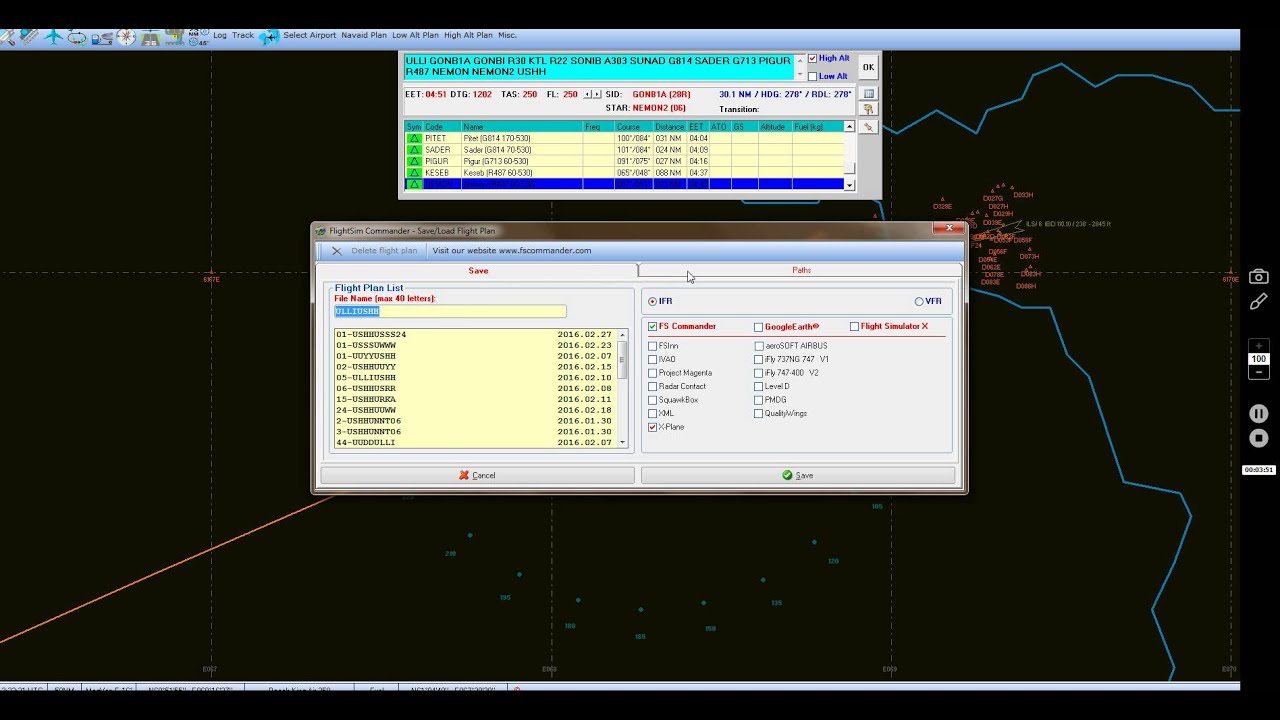Select highlighted NEMON row in waypoint table
This screenshot has height=720, width=1280.
pyautogui.click(x=624, y=185)
